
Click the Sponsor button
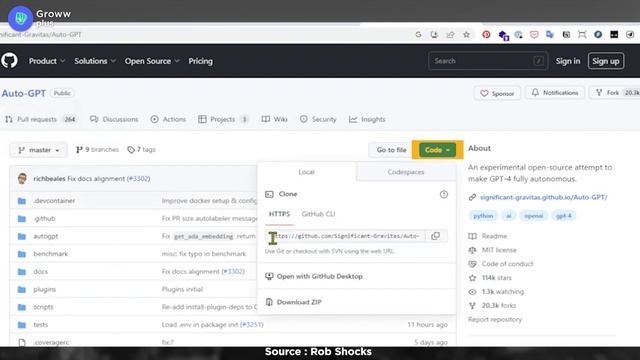(x=497, y=93)
